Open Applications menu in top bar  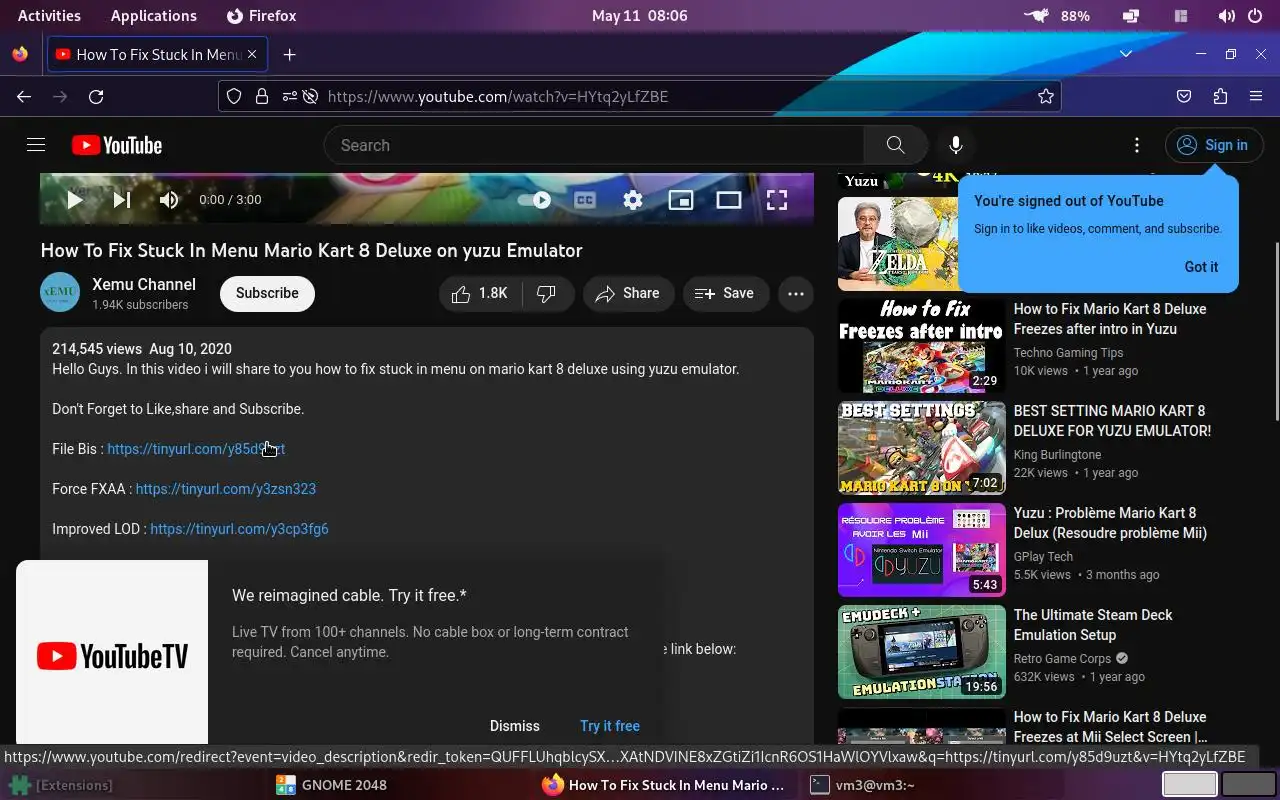point(154,16)
